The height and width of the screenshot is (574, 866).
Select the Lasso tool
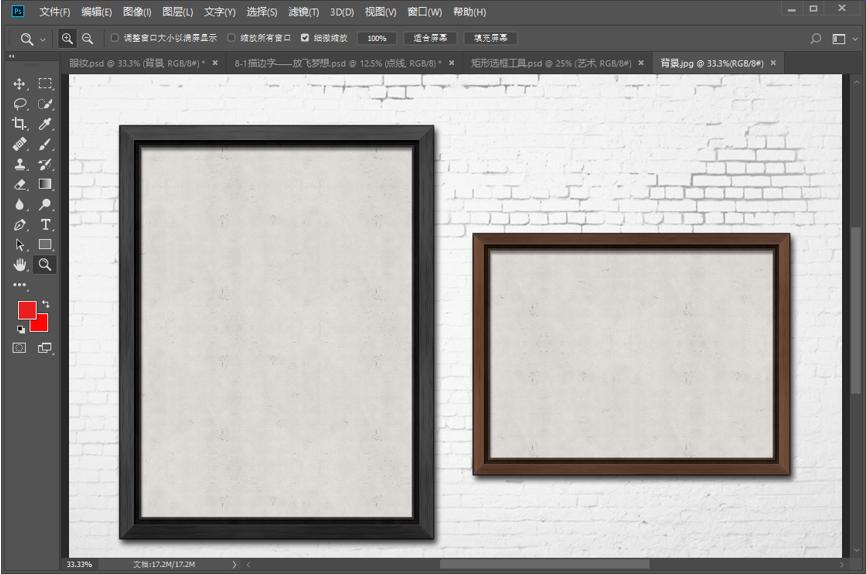pos(20,104)
